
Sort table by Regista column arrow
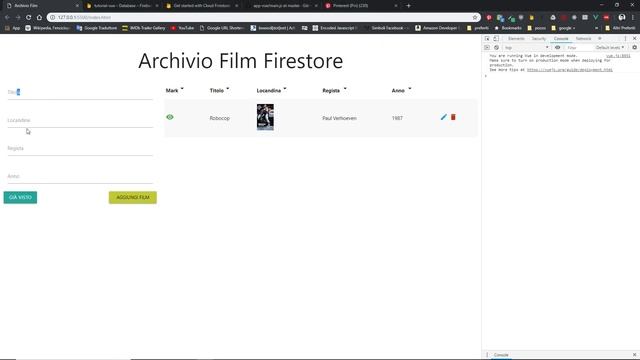(345, 89)
